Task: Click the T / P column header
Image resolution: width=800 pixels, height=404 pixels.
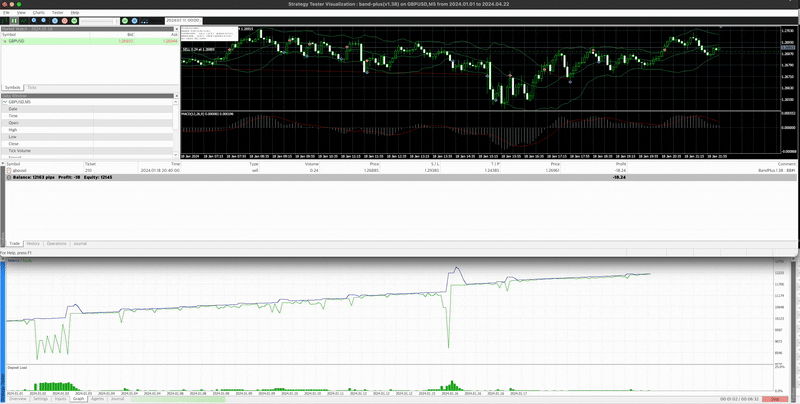Action: (x=496, y=164)
